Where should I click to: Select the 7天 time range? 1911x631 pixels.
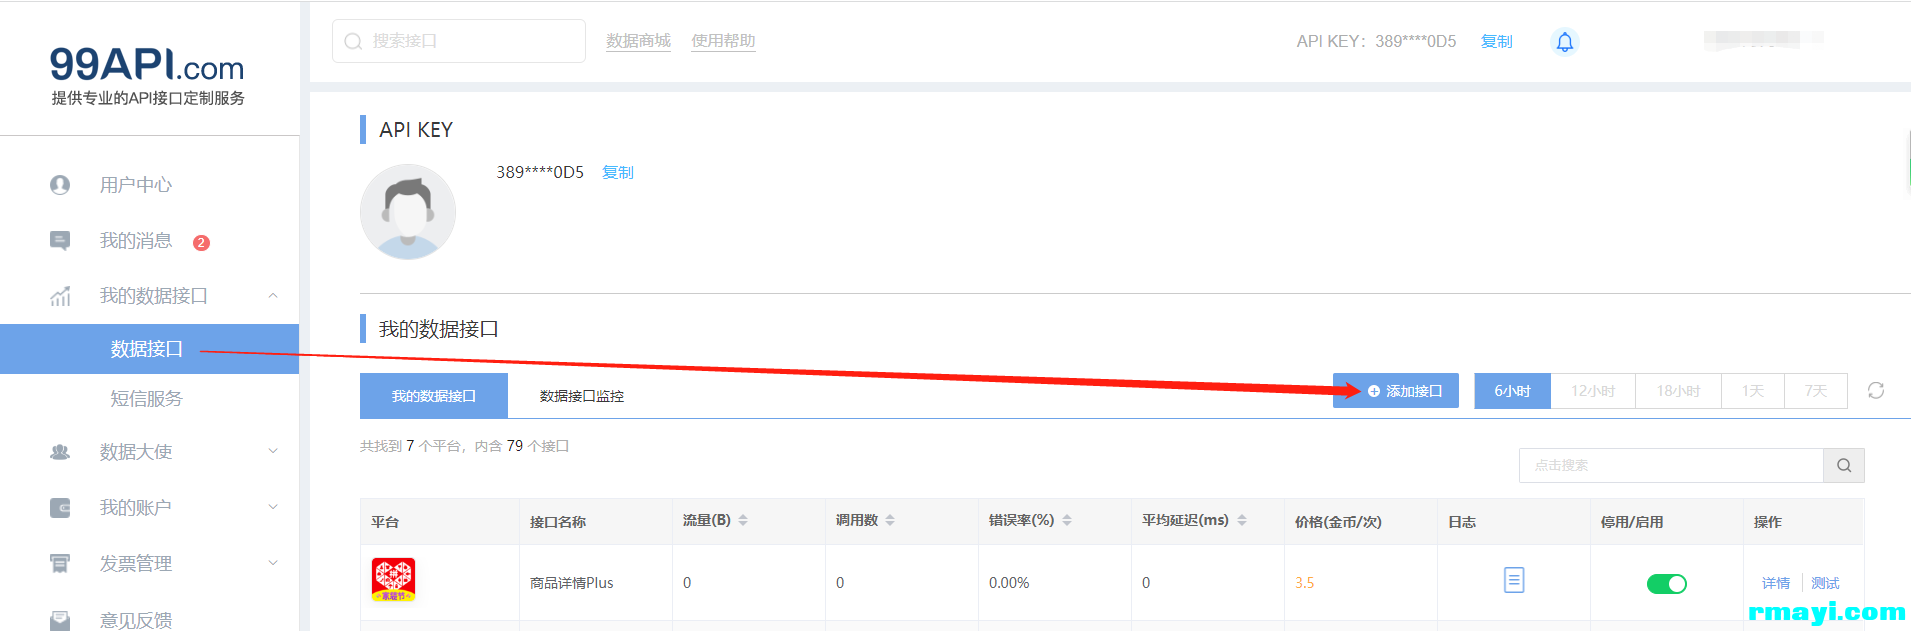(1816, 391)
